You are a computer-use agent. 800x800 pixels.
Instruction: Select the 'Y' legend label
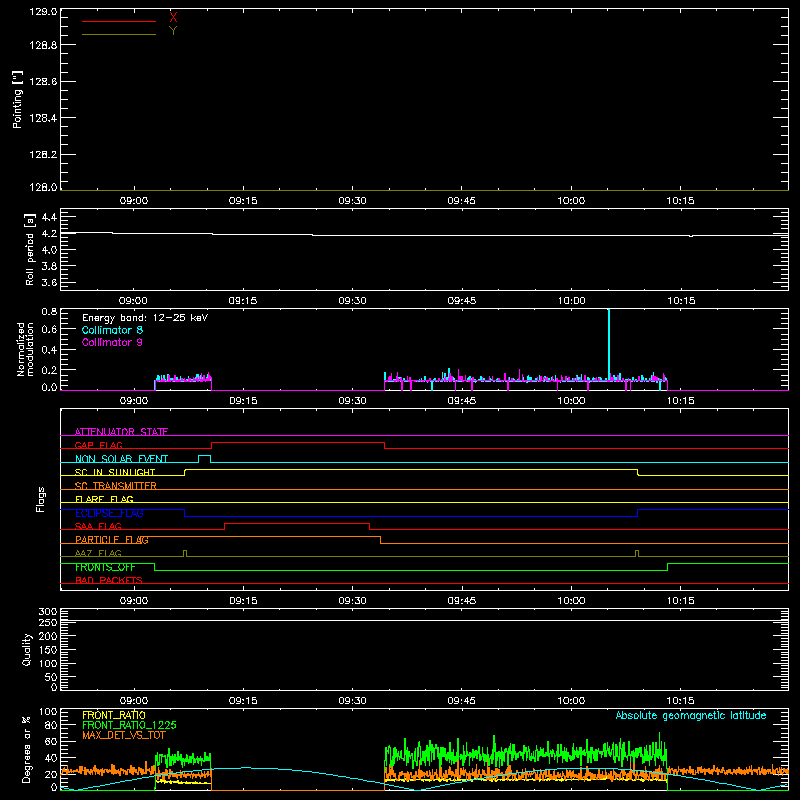173,31
